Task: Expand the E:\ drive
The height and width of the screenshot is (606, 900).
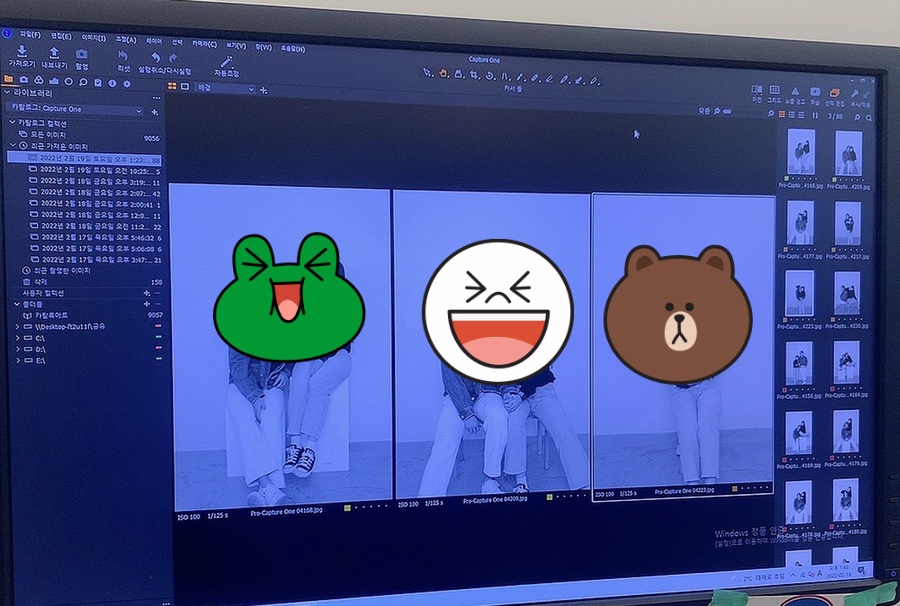Action: click(18, 360)
